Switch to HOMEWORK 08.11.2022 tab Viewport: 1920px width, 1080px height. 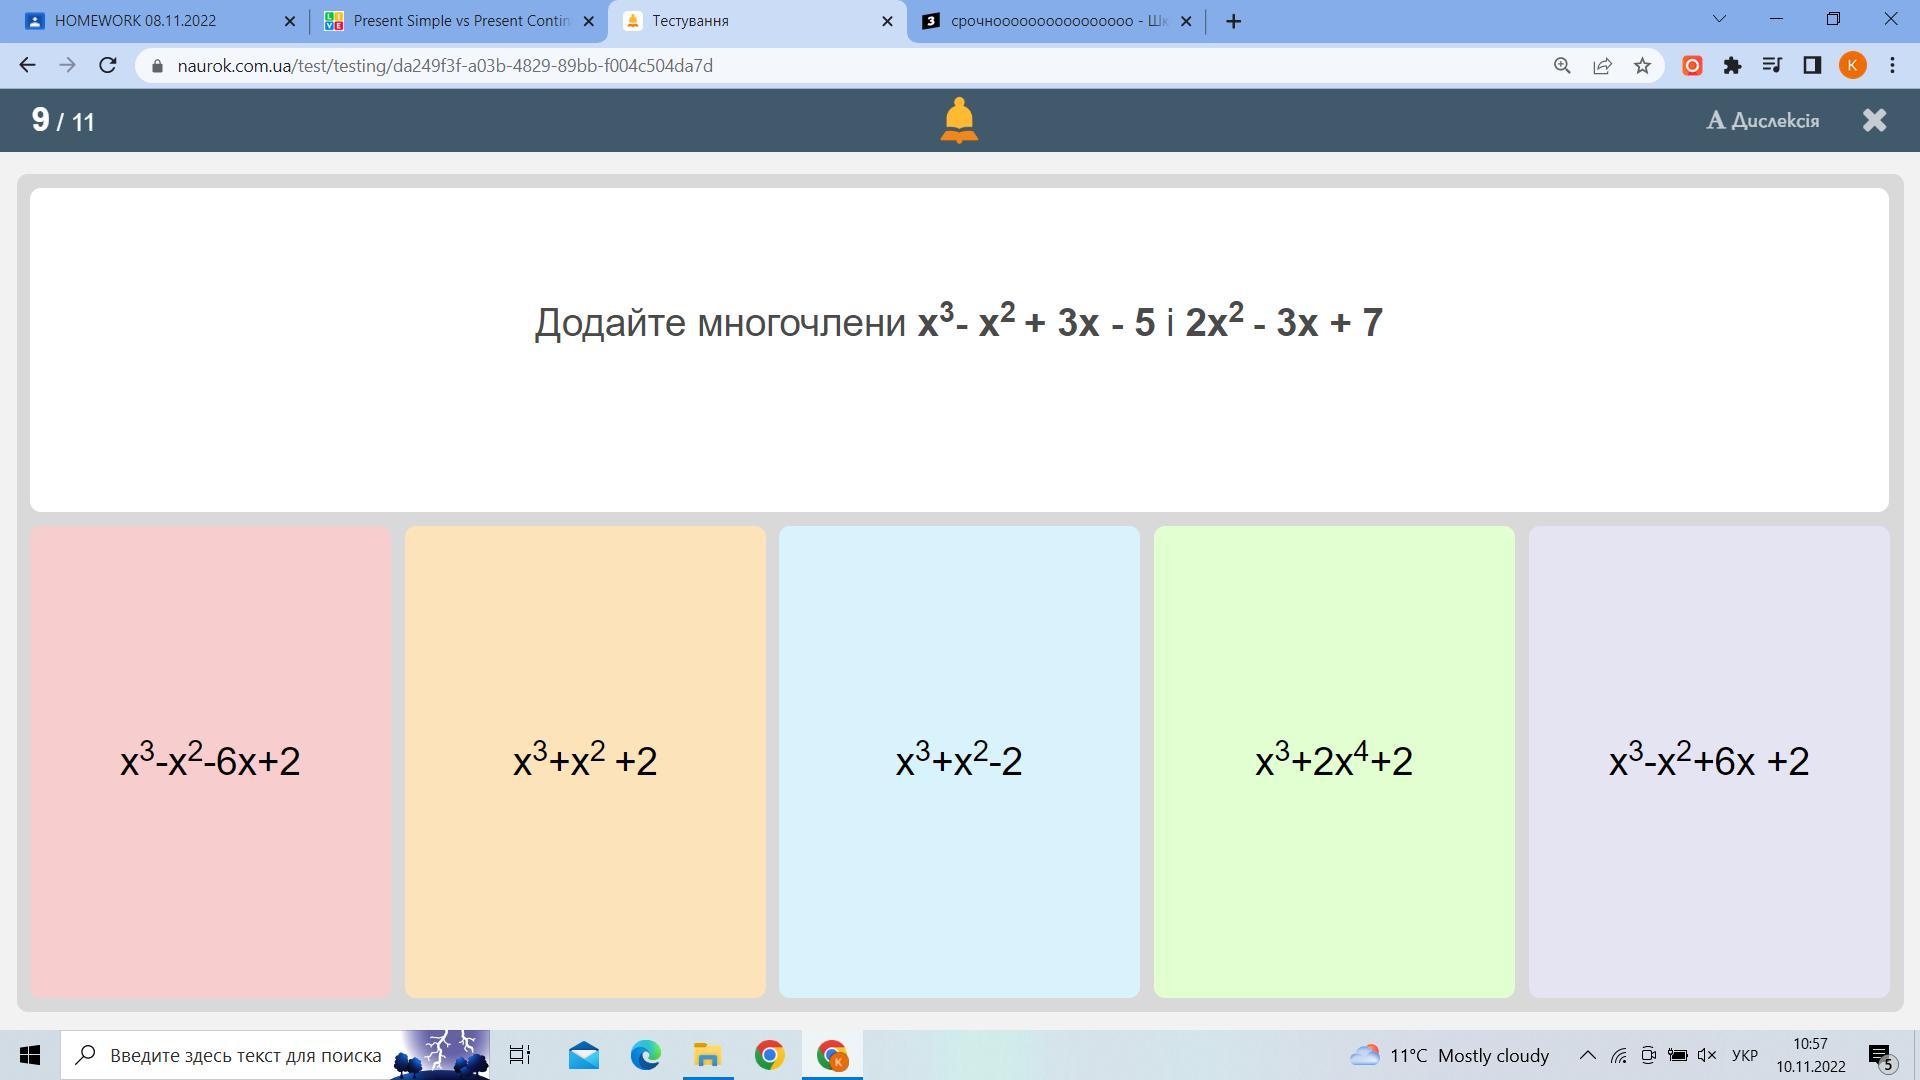150,21
